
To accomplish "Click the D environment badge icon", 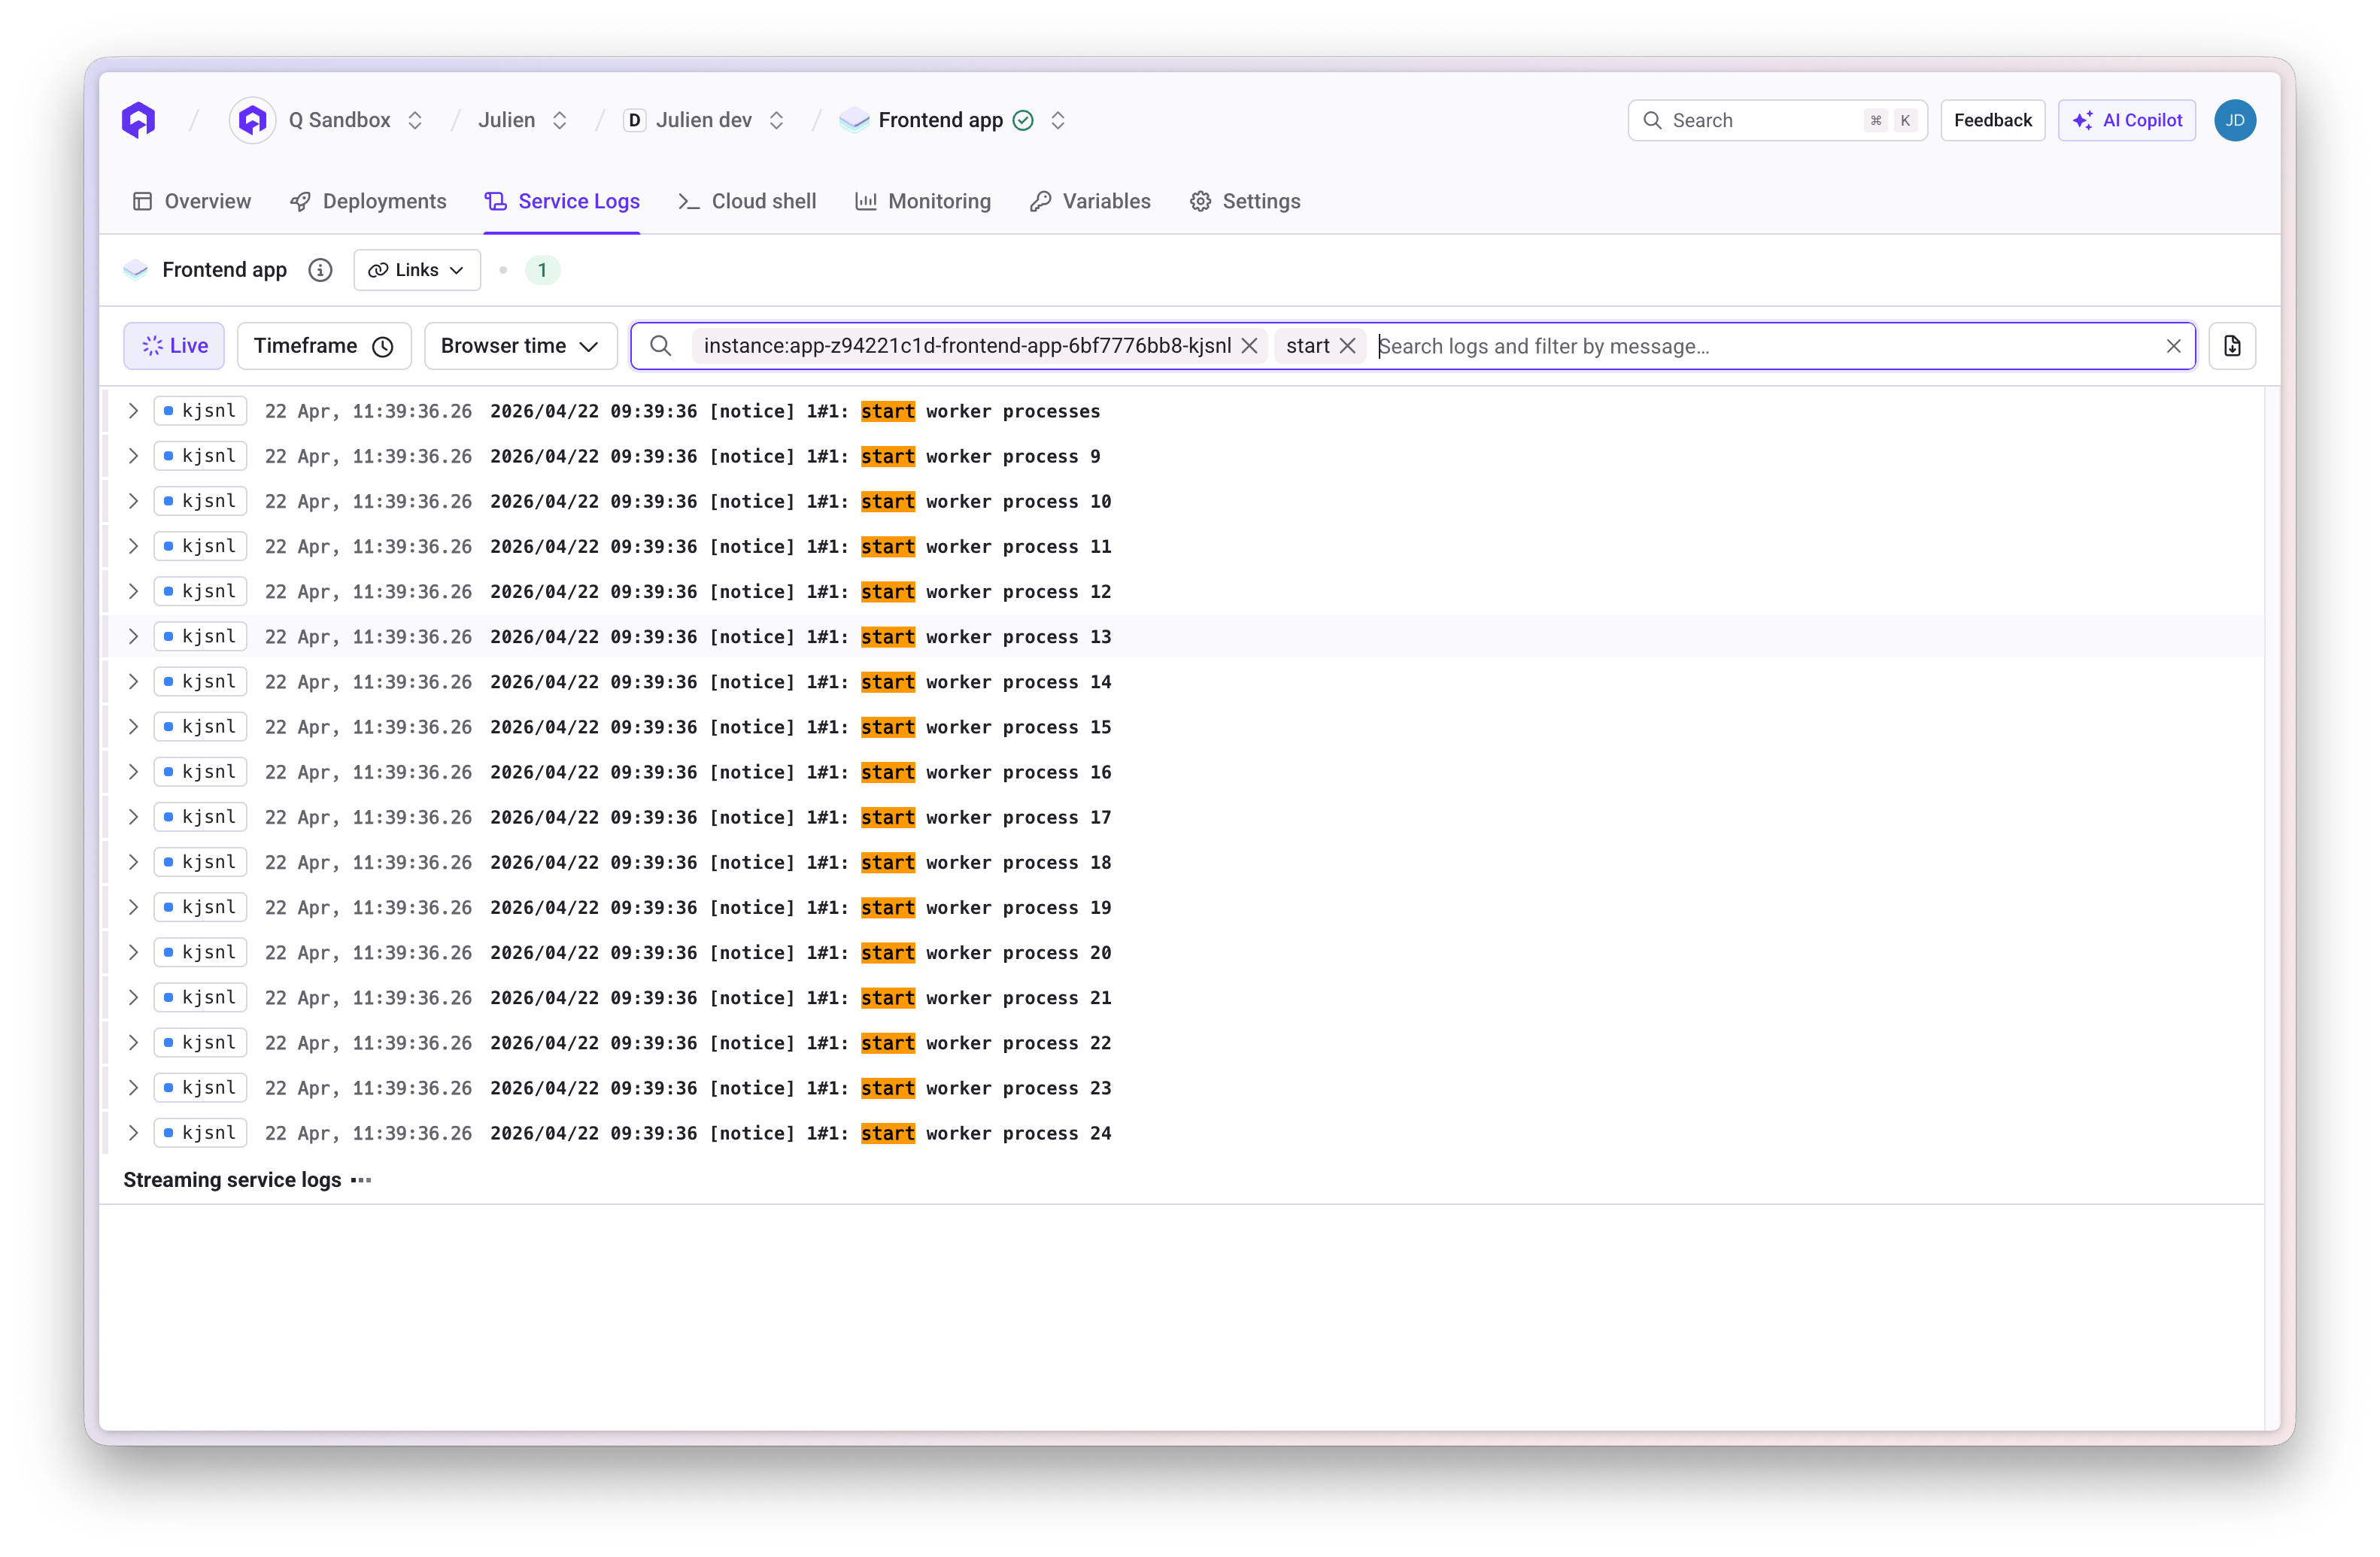I will pyautogui.click(x=634, y=120).
